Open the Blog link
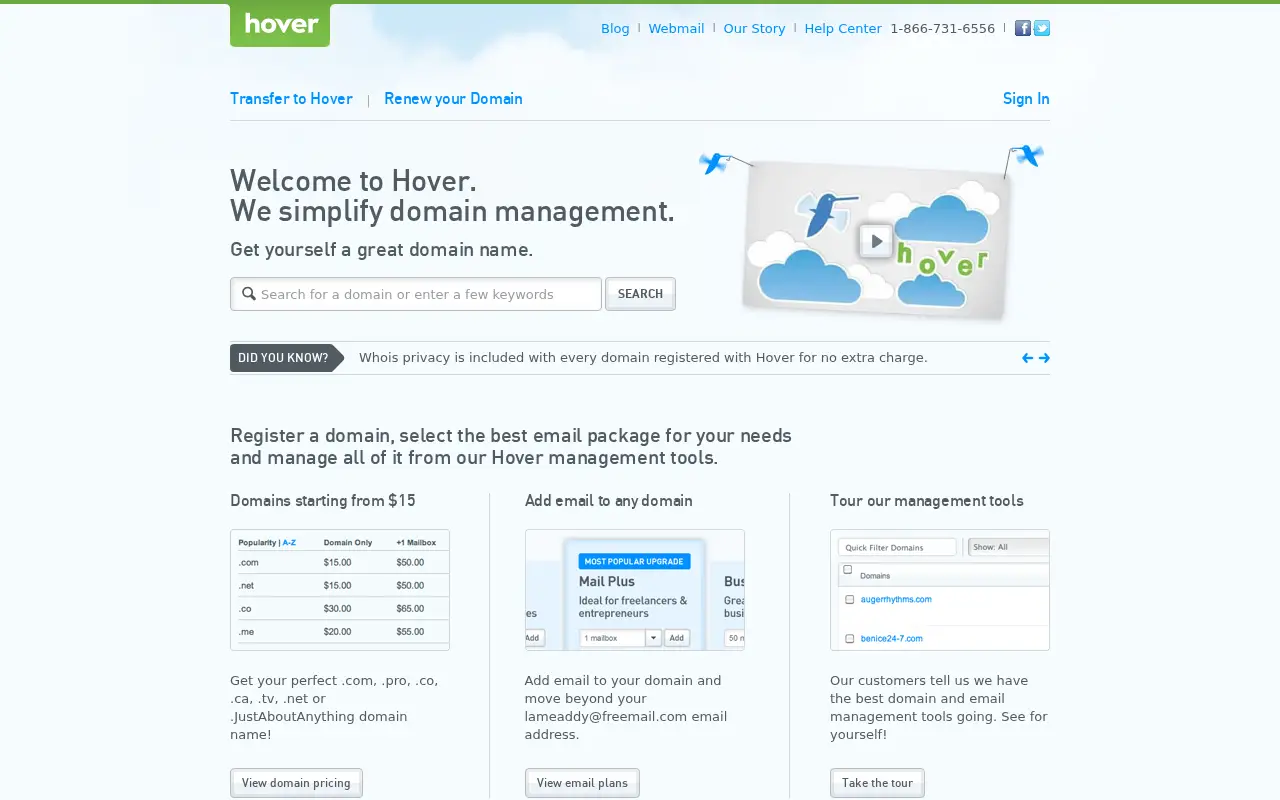This screenshot has width=1280, height=800. click(615, 29)
